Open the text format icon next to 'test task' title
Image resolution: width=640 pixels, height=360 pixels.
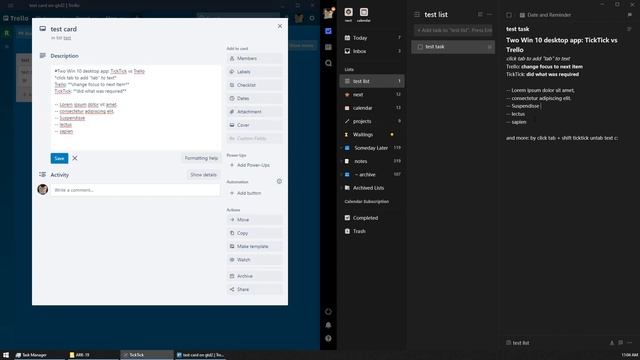point(629,29)
